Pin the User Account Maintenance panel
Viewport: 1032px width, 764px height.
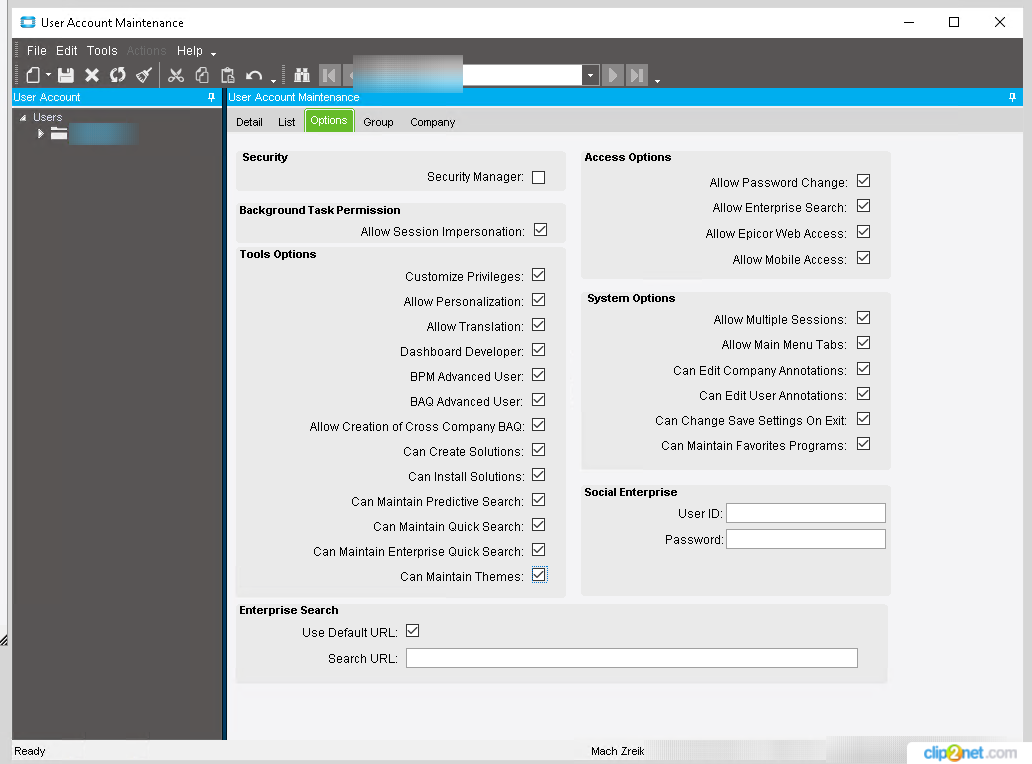tap(1012, 97)
